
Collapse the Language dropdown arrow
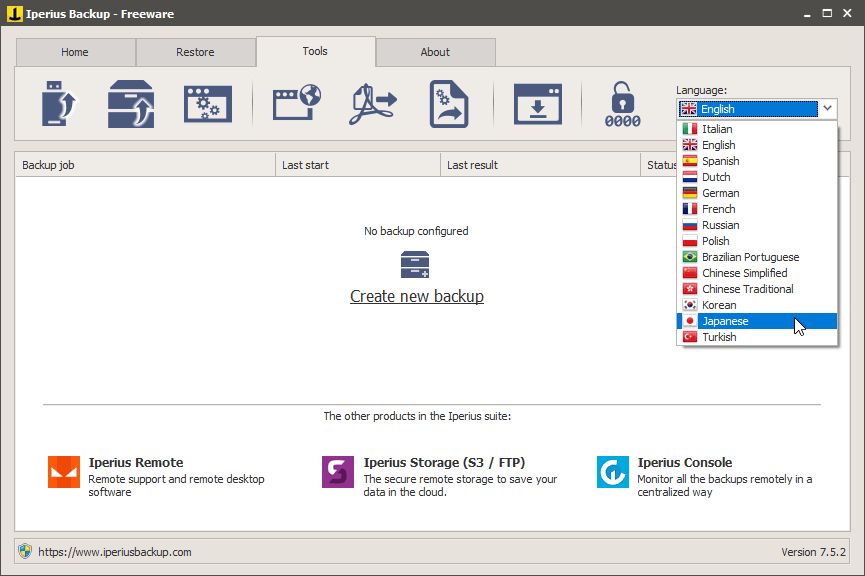tap(827, 109)
